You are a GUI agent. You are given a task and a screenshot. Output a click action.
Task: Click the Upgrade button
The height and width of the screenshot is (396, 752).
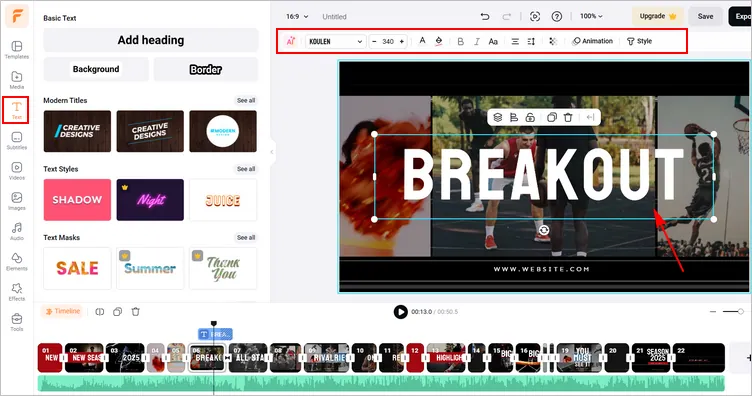point(658,16)
